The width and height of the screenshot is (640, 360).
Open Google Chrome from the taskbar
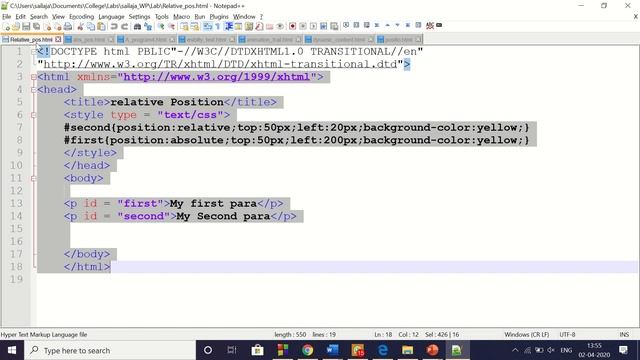click(x=307, y=350)
